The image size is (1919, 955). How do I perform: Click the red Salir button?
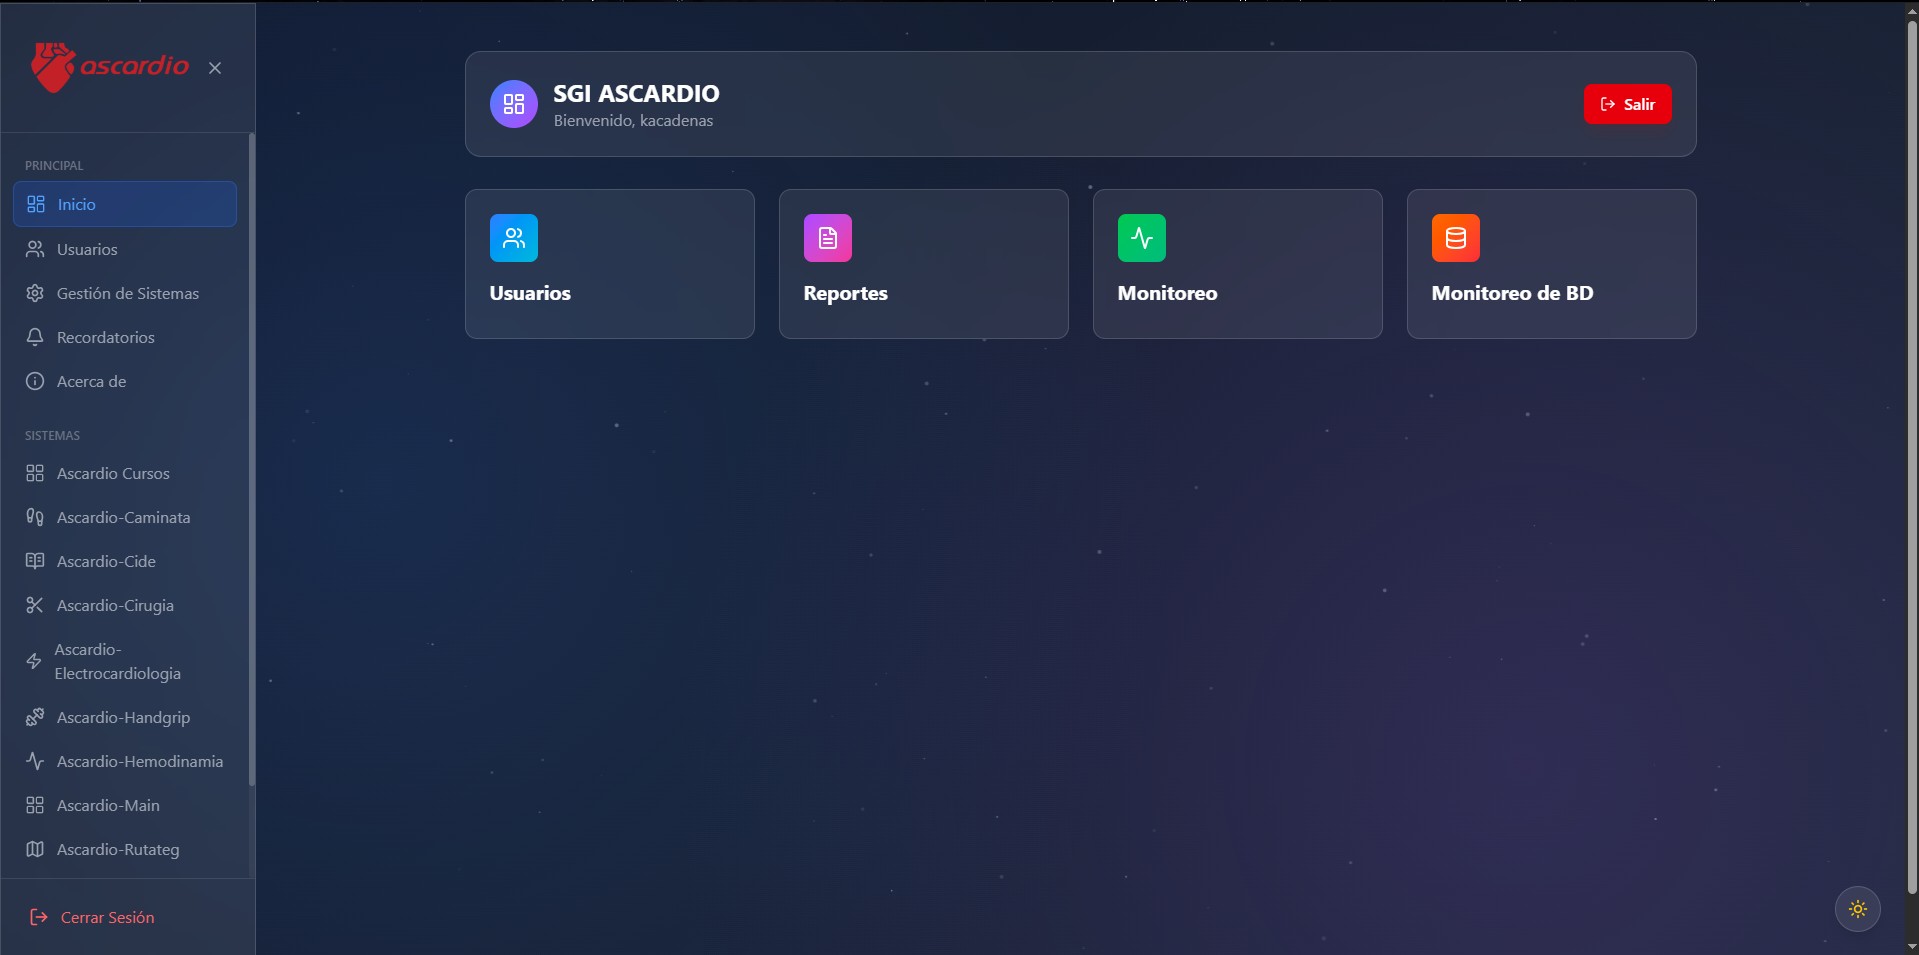[x=1627, y=104]
